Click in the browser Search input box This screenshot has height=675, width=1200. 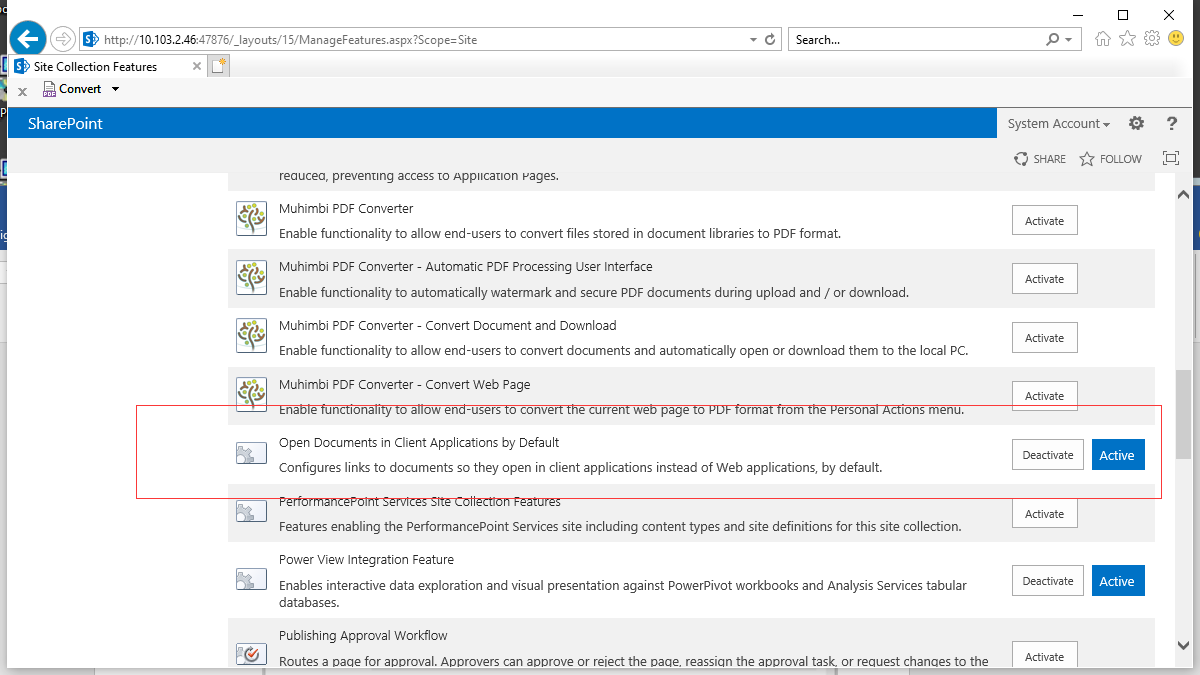pos(915,40)
